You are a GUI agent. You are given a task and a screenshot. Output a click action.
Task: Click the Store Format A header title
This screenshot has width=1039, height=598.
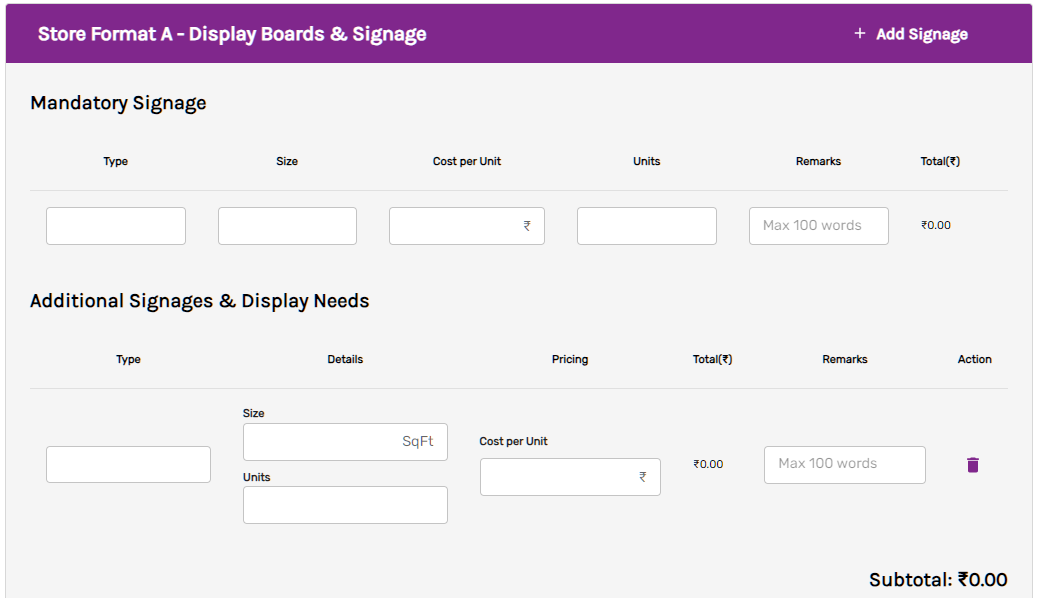coord(232,34)
